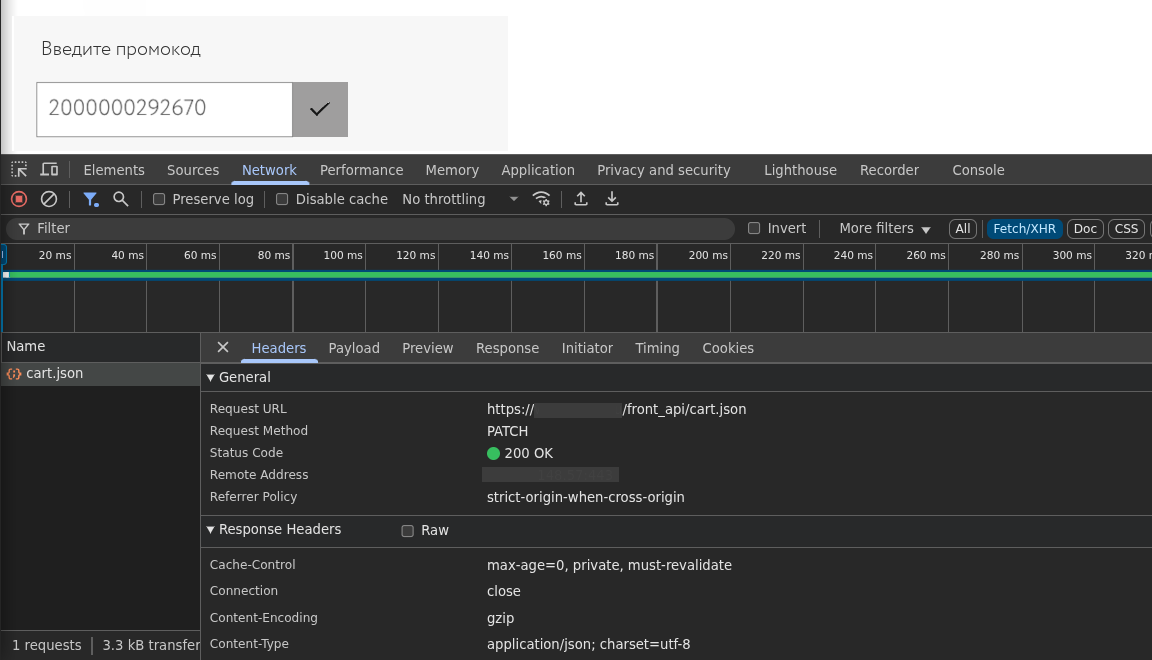Close the request details pane

coord(223,348)
